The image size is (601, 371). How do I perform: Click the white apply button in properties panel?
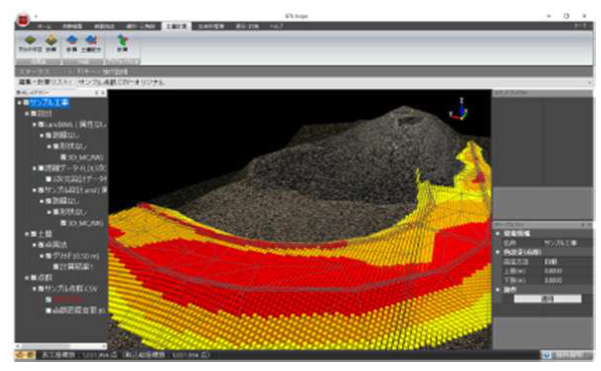pos(547,299)
